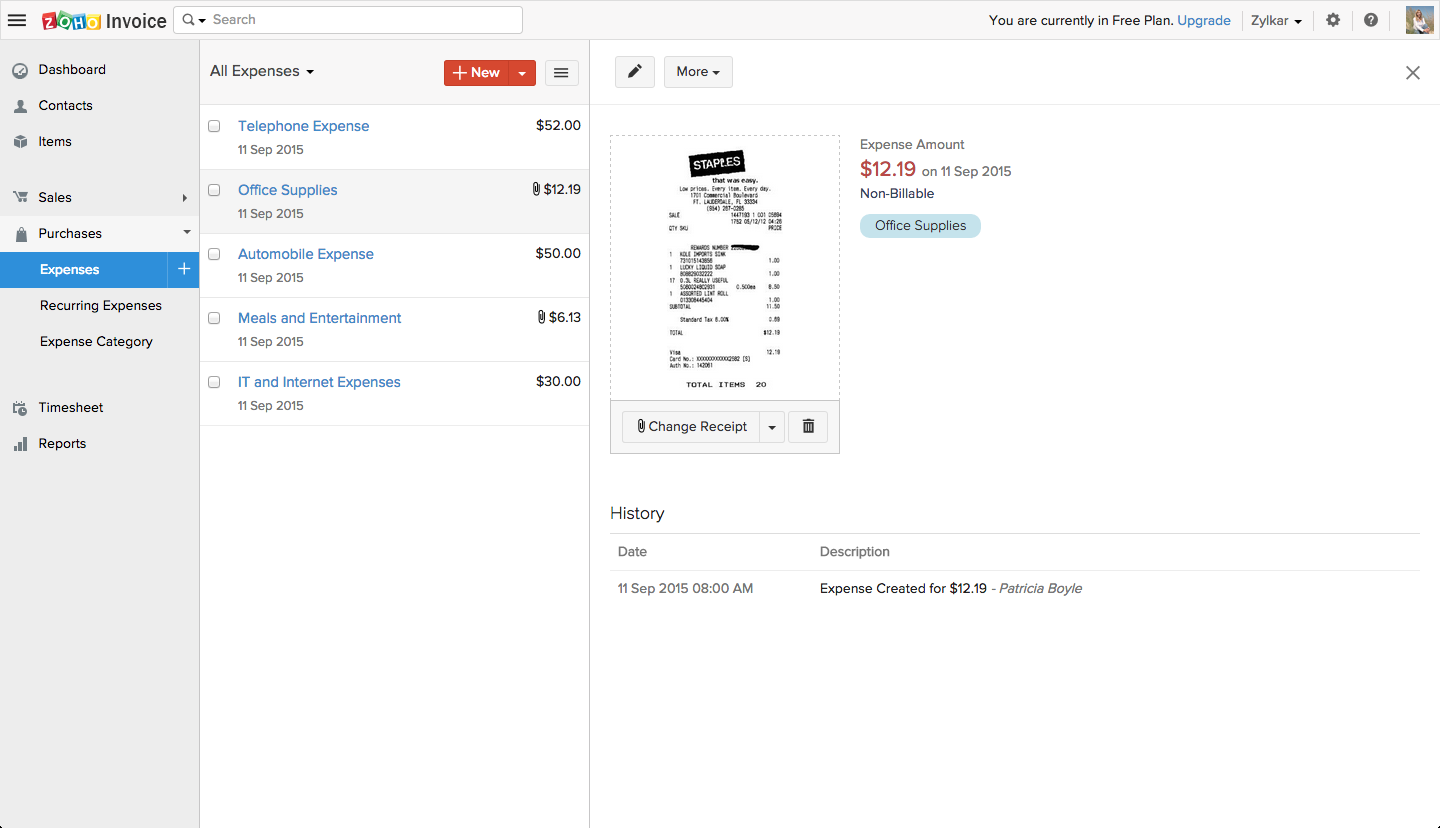
Task: Click the help question mark icon
Action: coord(1371,20)
